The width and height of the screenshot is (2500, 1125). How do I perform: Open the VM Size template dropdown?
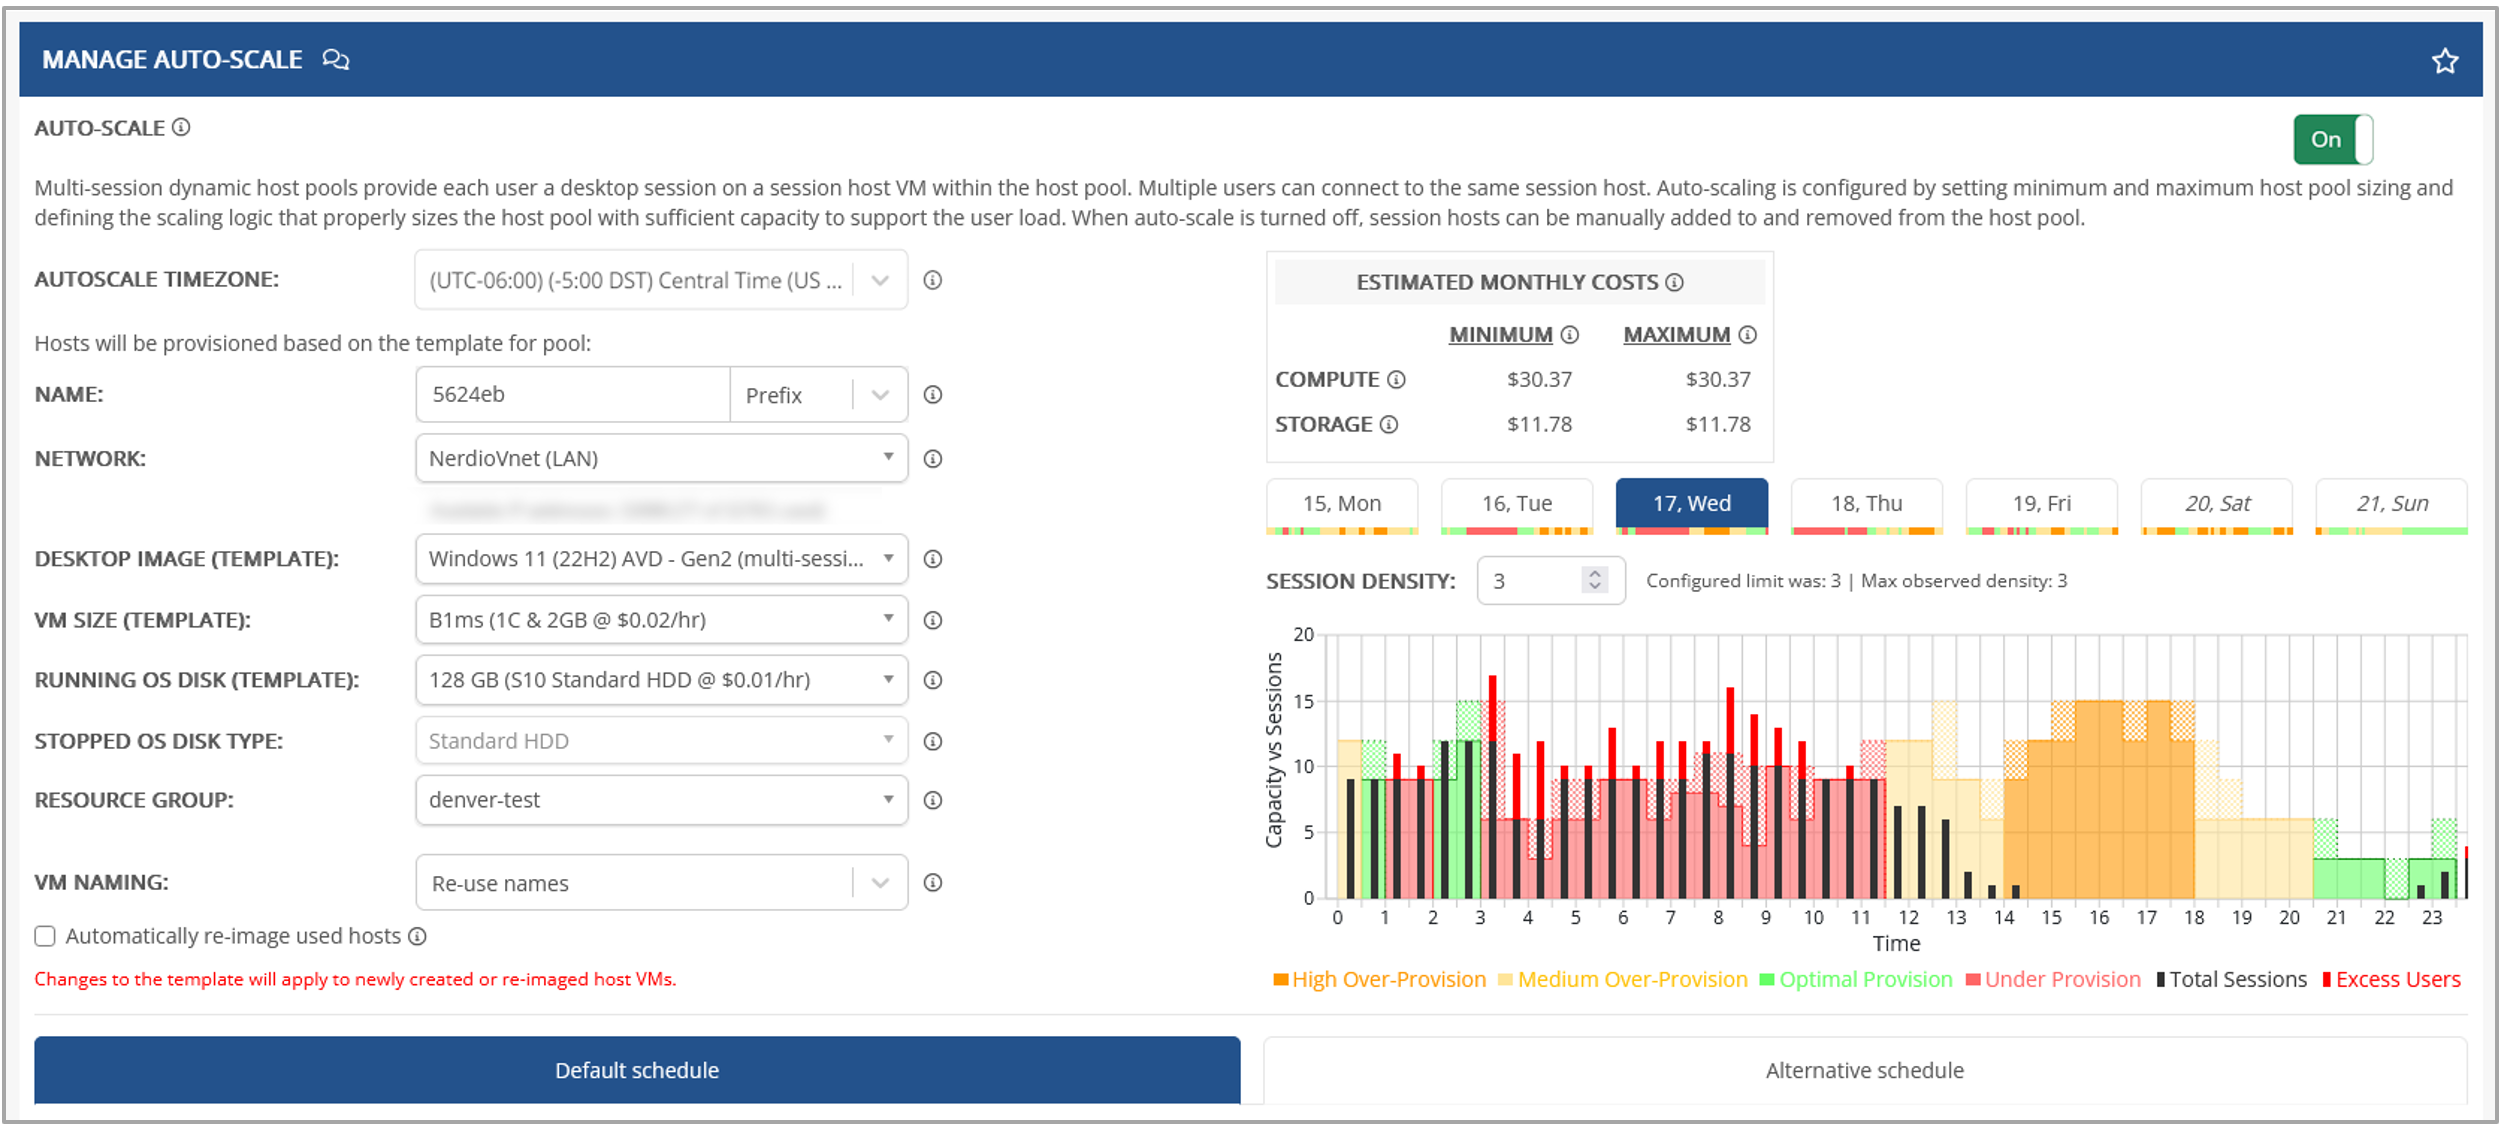click(661, 620)
